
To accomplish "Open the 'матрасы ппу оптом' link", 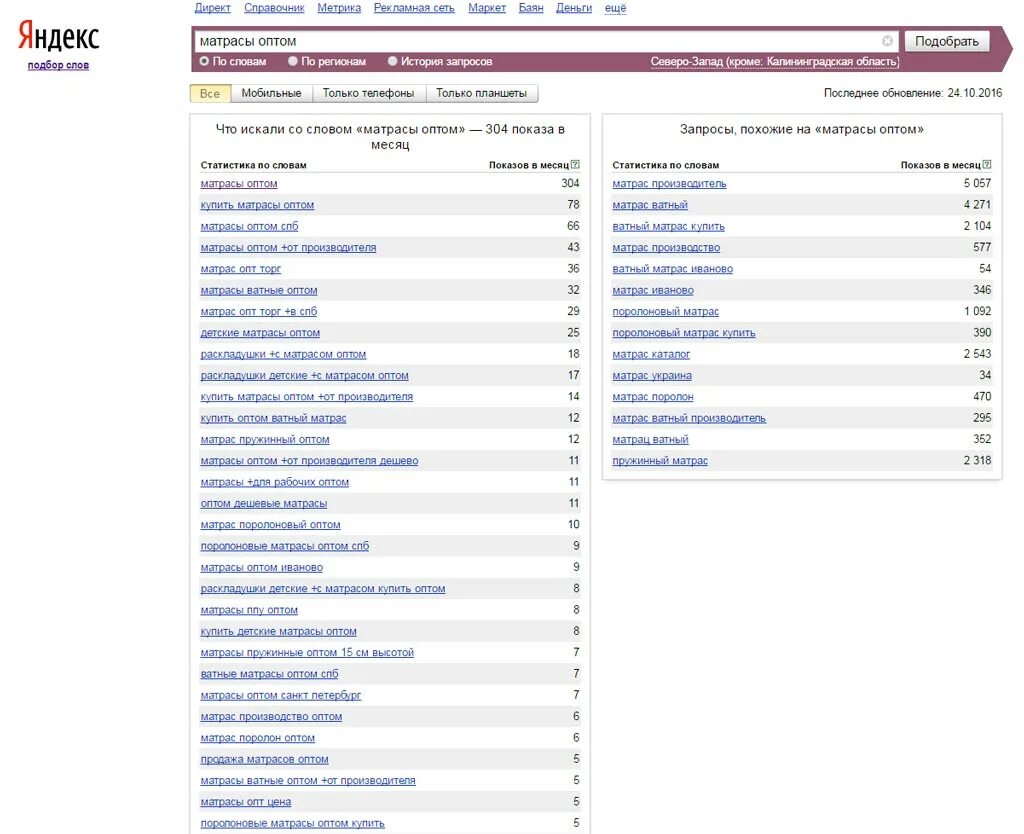I will (249, 610).
